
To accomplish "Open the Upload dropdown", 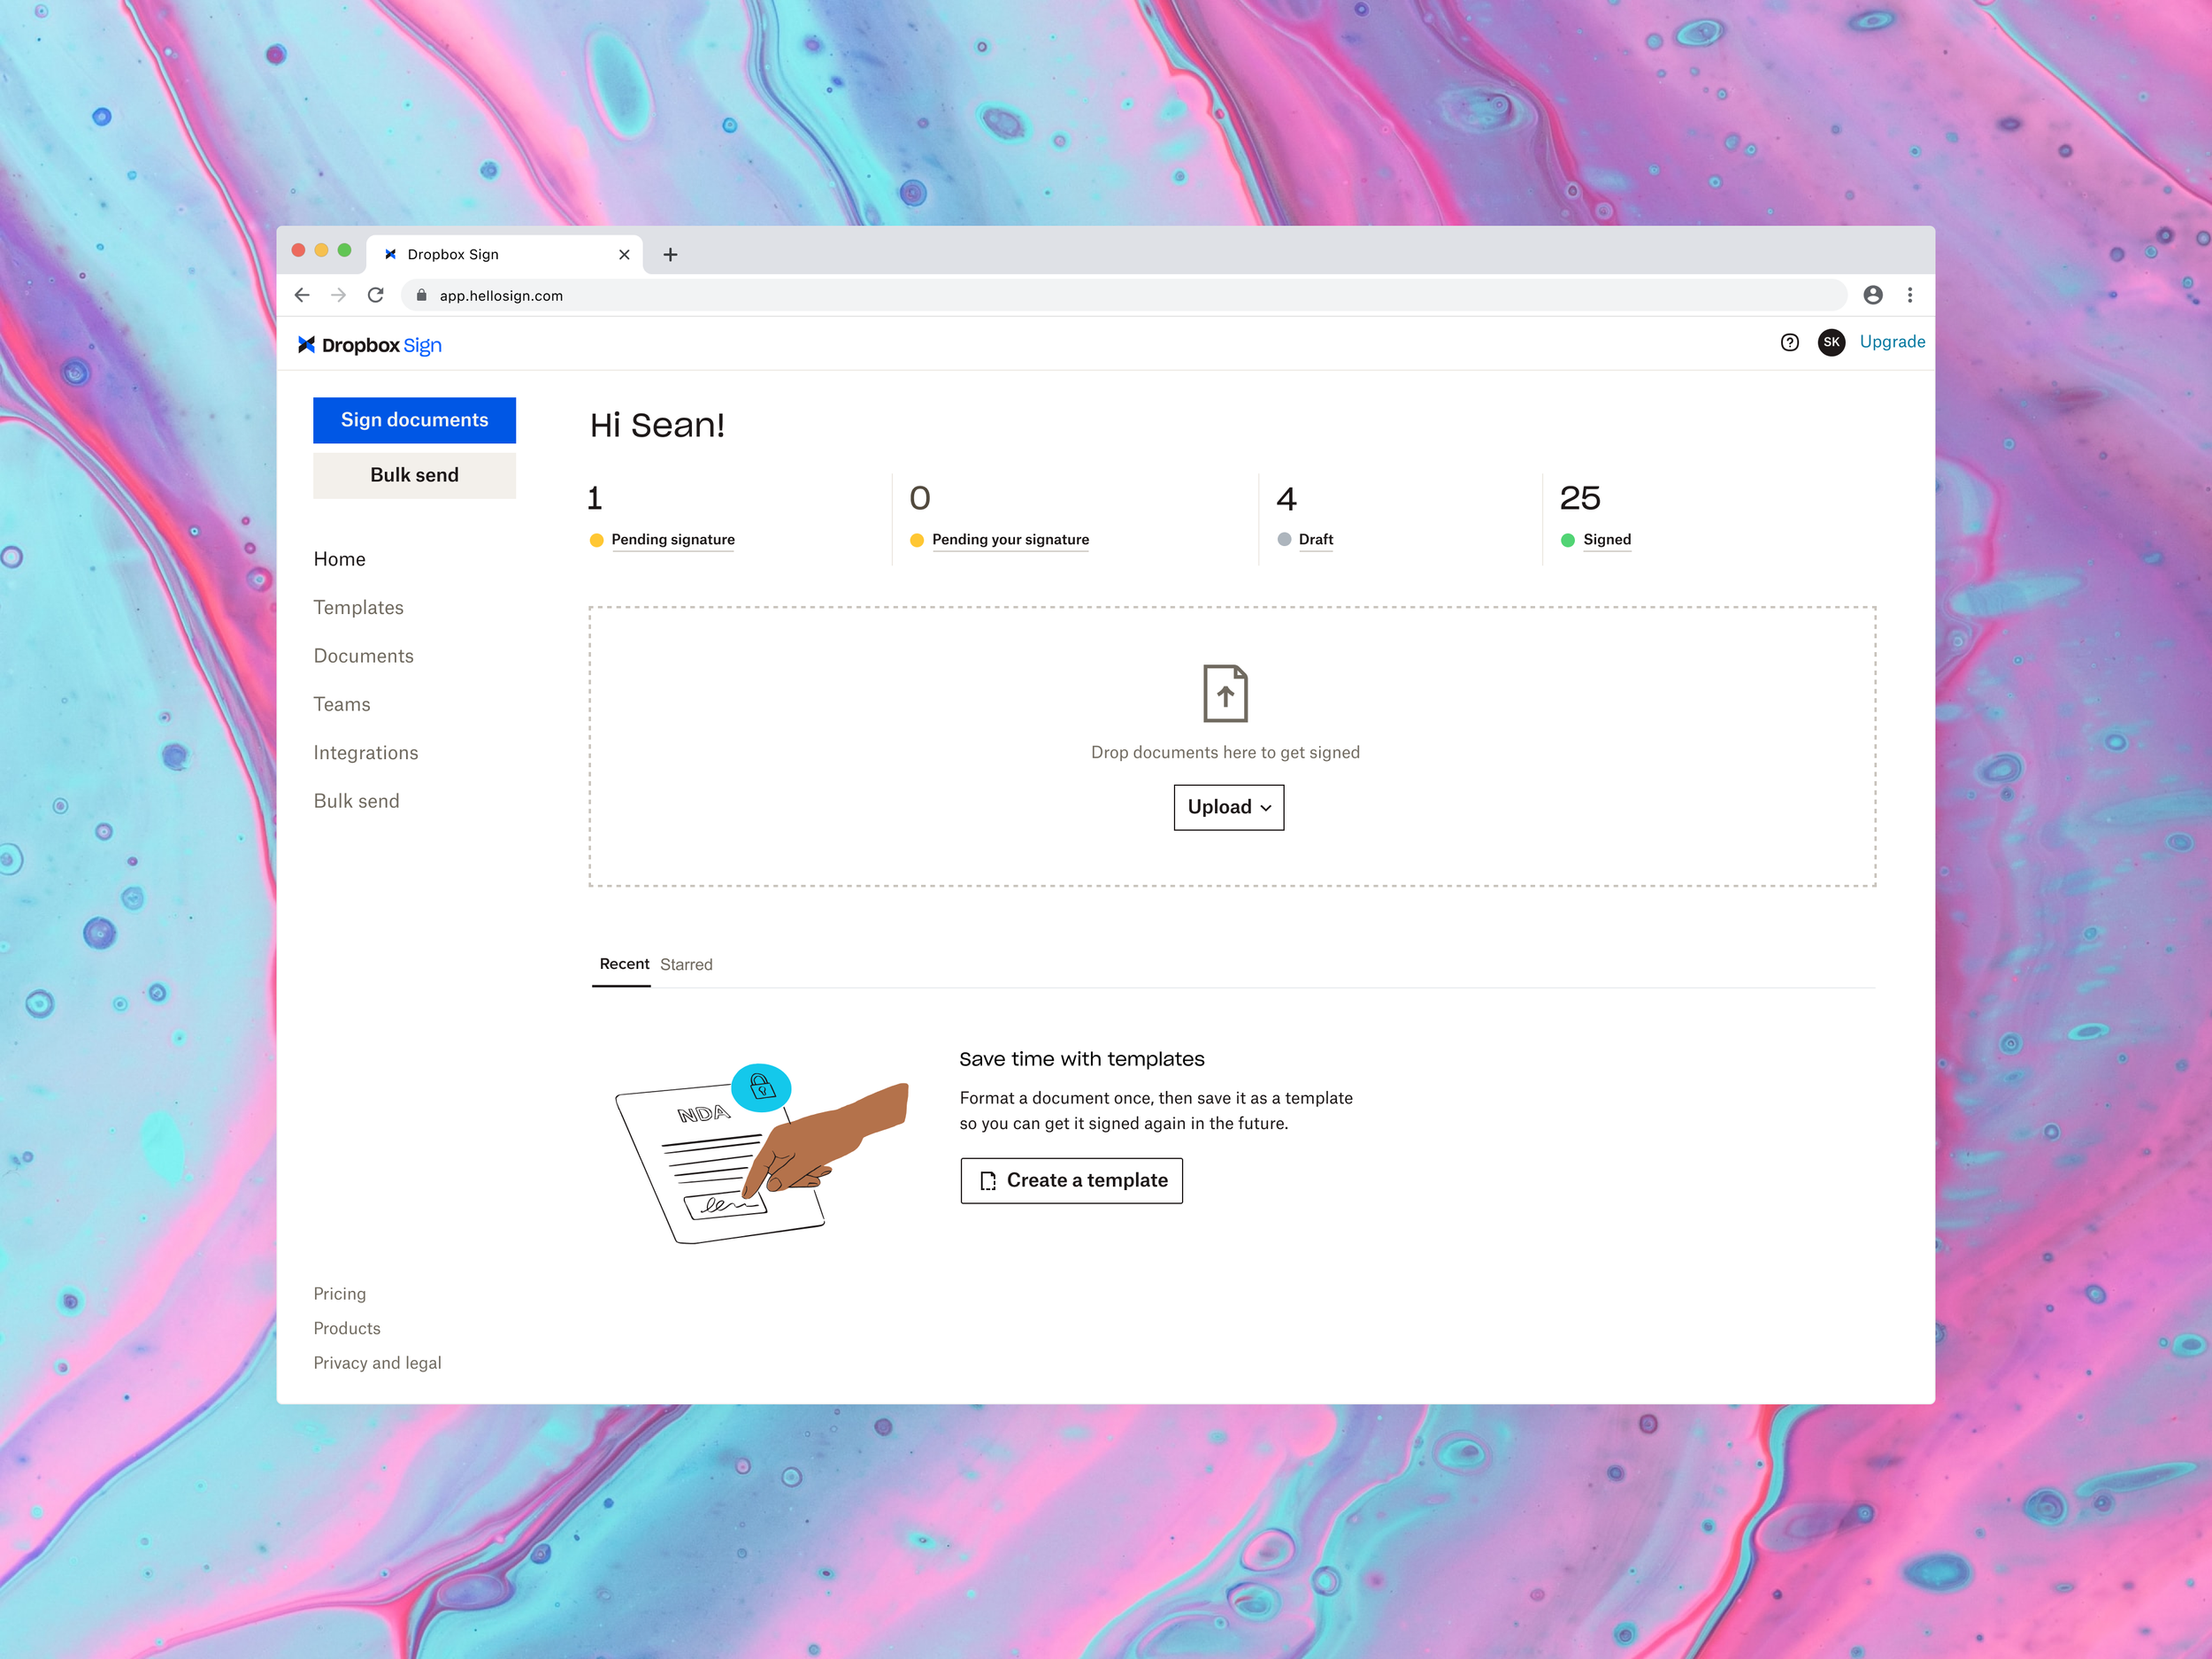I will pos(1228,807).
